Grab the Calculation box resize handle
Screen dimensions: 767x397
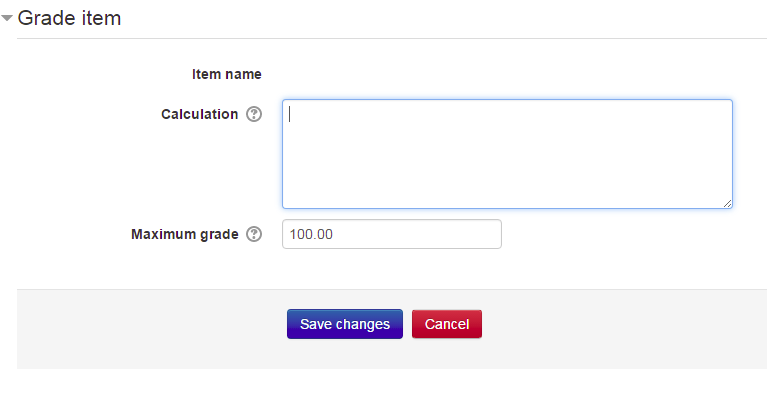[727, 203]
